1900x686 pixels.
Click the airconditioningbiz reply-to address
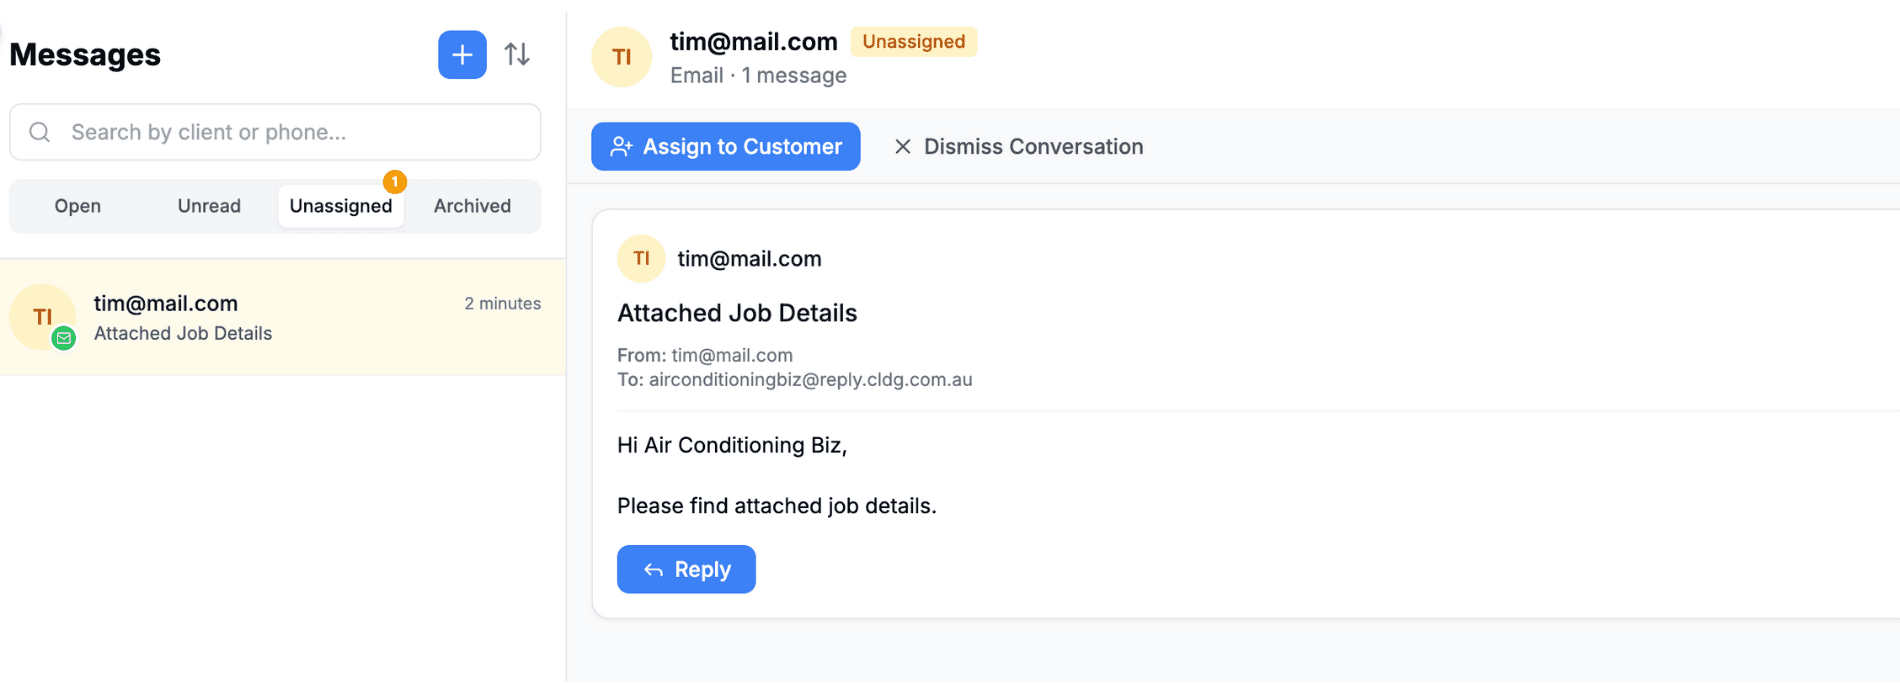(x=810, y=380)
